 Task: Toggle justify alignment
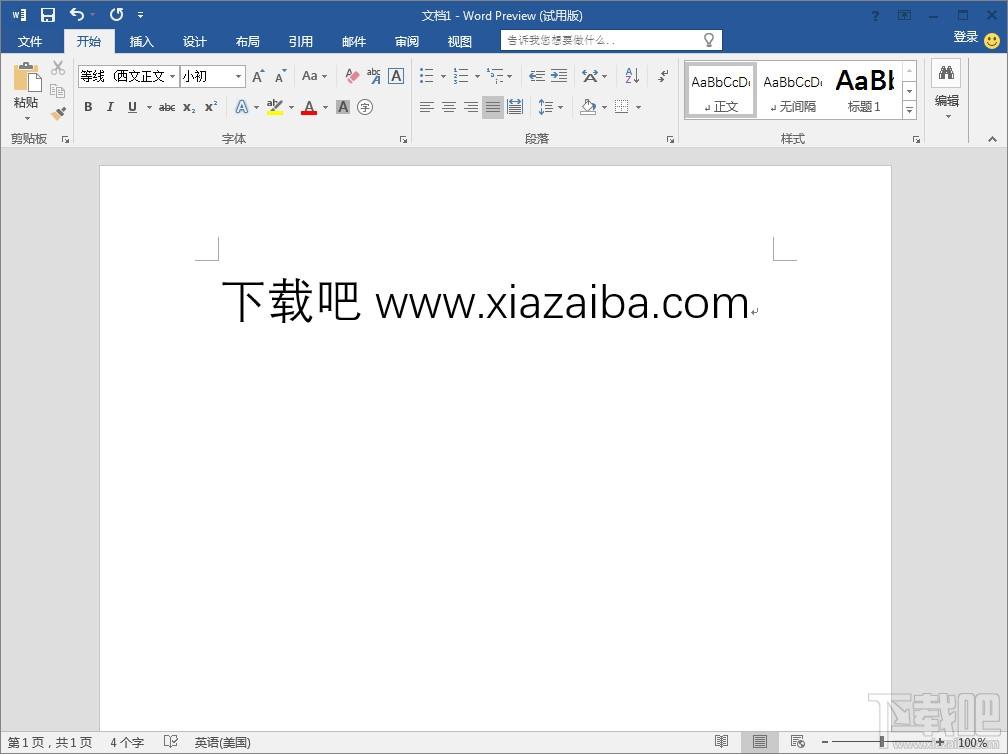[493, 107]
